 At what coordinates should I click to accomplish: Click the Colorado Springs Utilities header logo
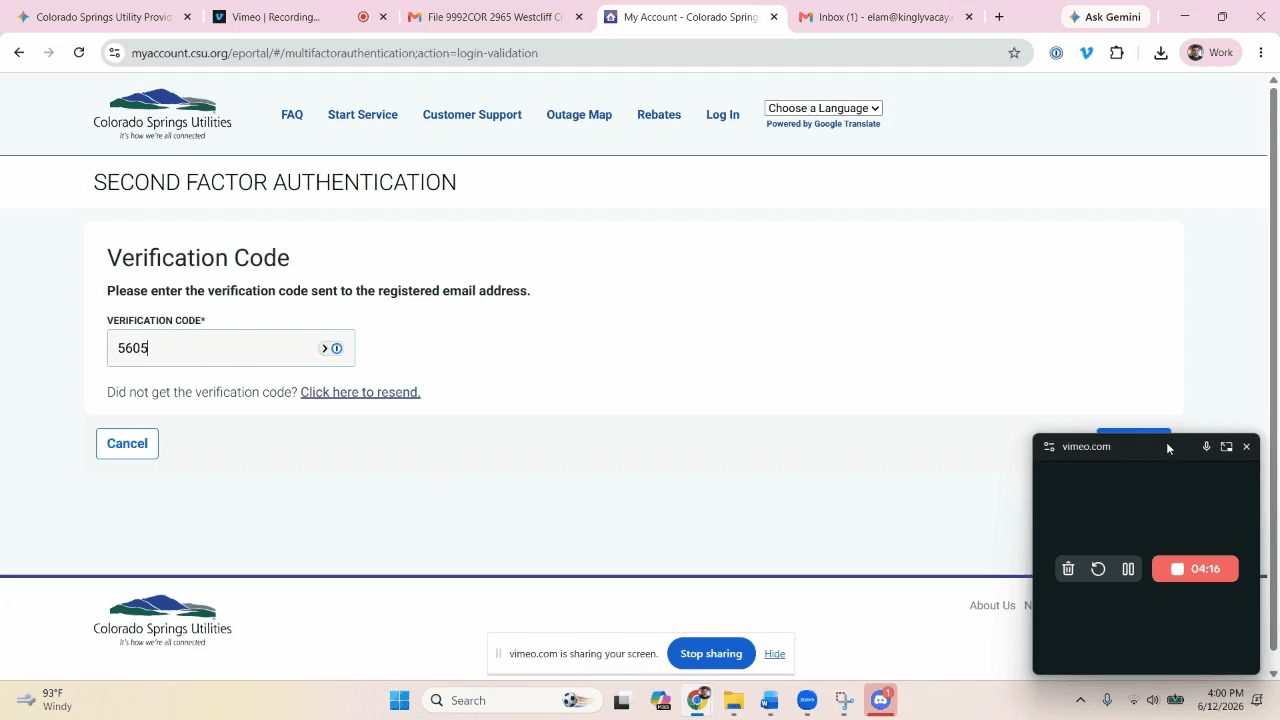click(162, 114)
